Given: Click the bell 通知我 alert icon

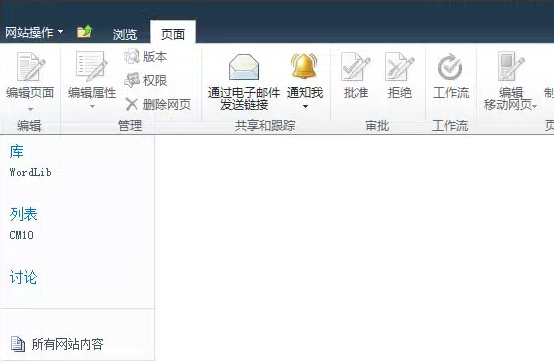Looking at the screenshot, I should click(x=305, y=66).
